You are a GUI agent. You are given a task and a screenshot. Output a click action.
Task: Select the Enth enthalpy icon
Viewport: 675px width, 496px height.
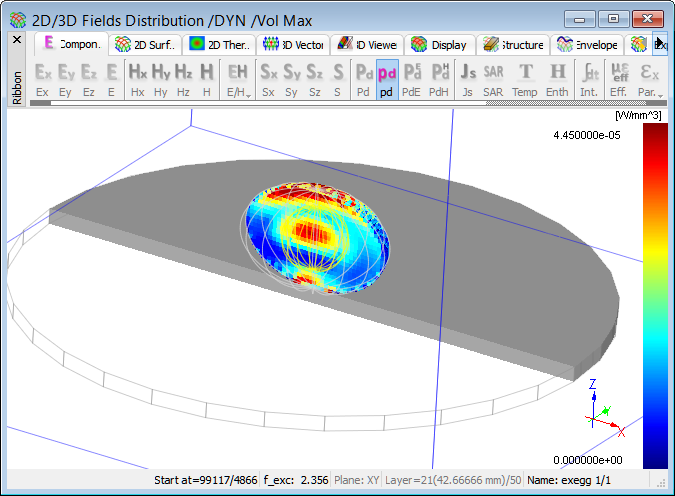557,78
